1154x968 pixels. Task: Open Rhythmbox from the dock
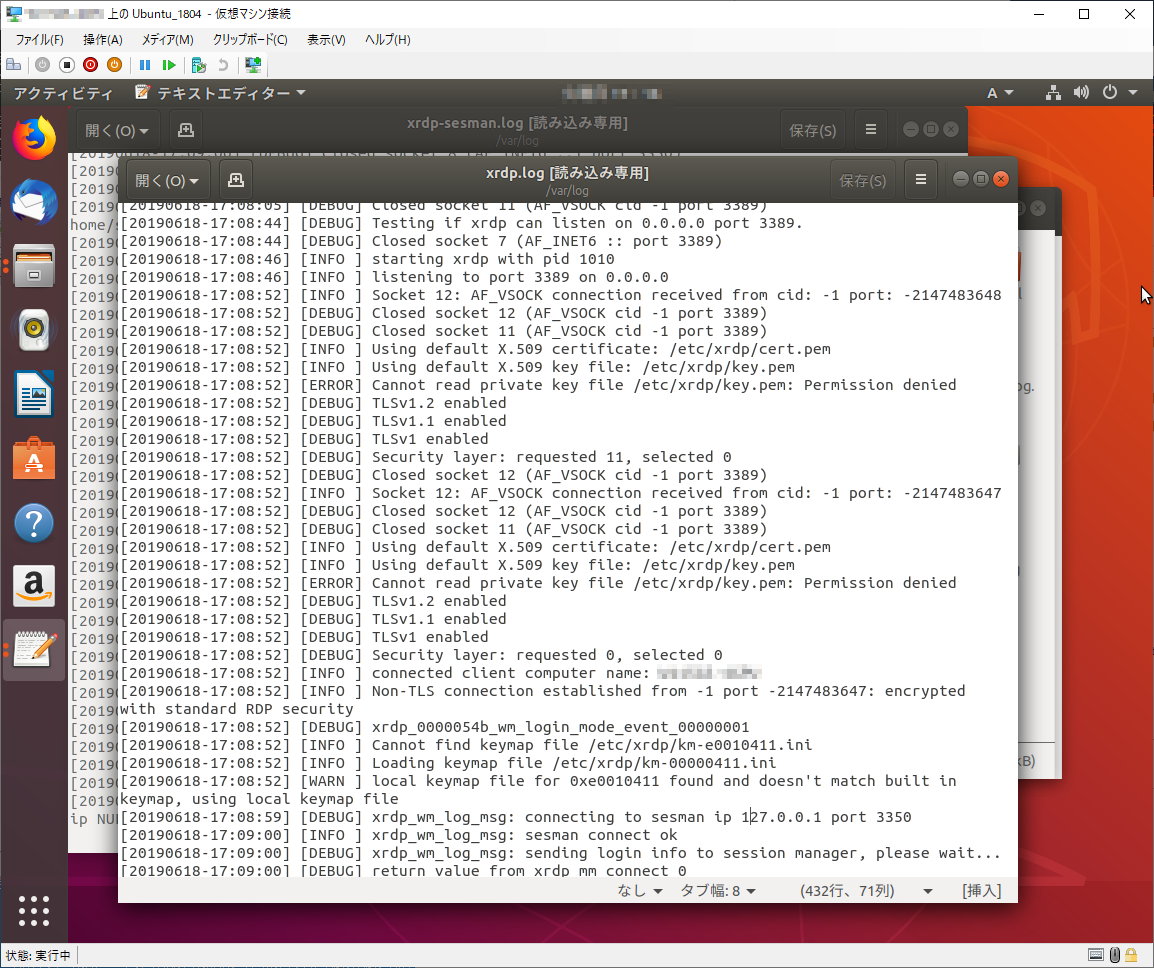coord(34,330)
